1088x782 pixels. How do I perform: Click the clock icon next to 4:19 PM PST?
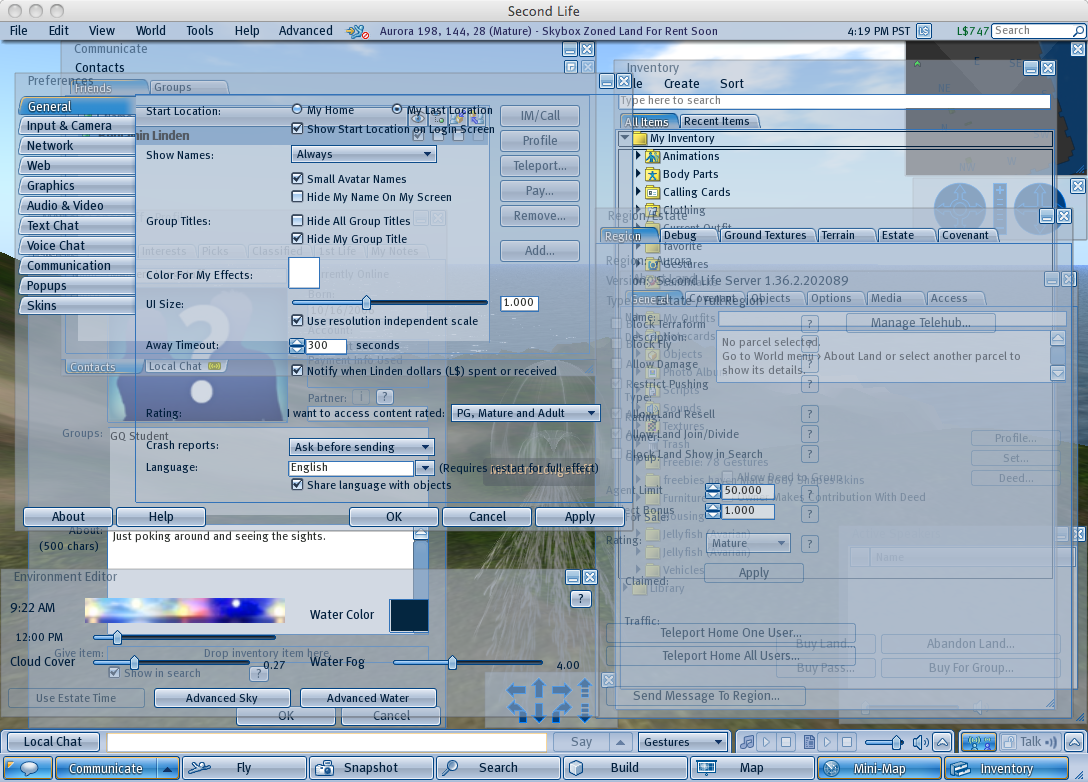(x=924, y=31)
